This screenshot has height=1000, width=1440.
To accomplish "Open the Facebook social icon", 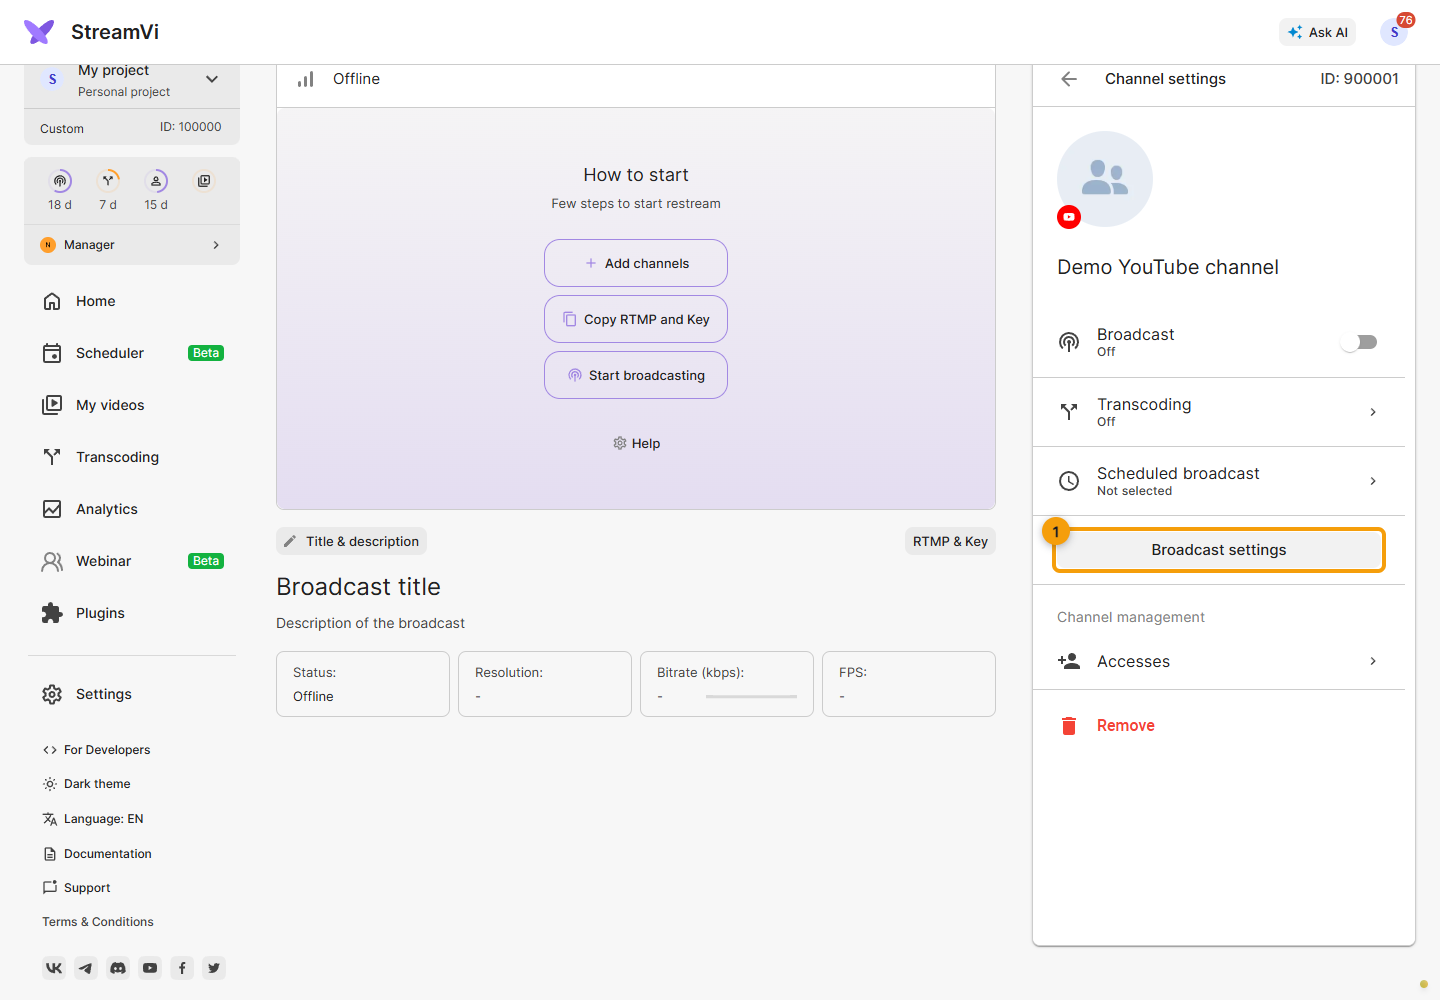I will [x=182, y=968].
